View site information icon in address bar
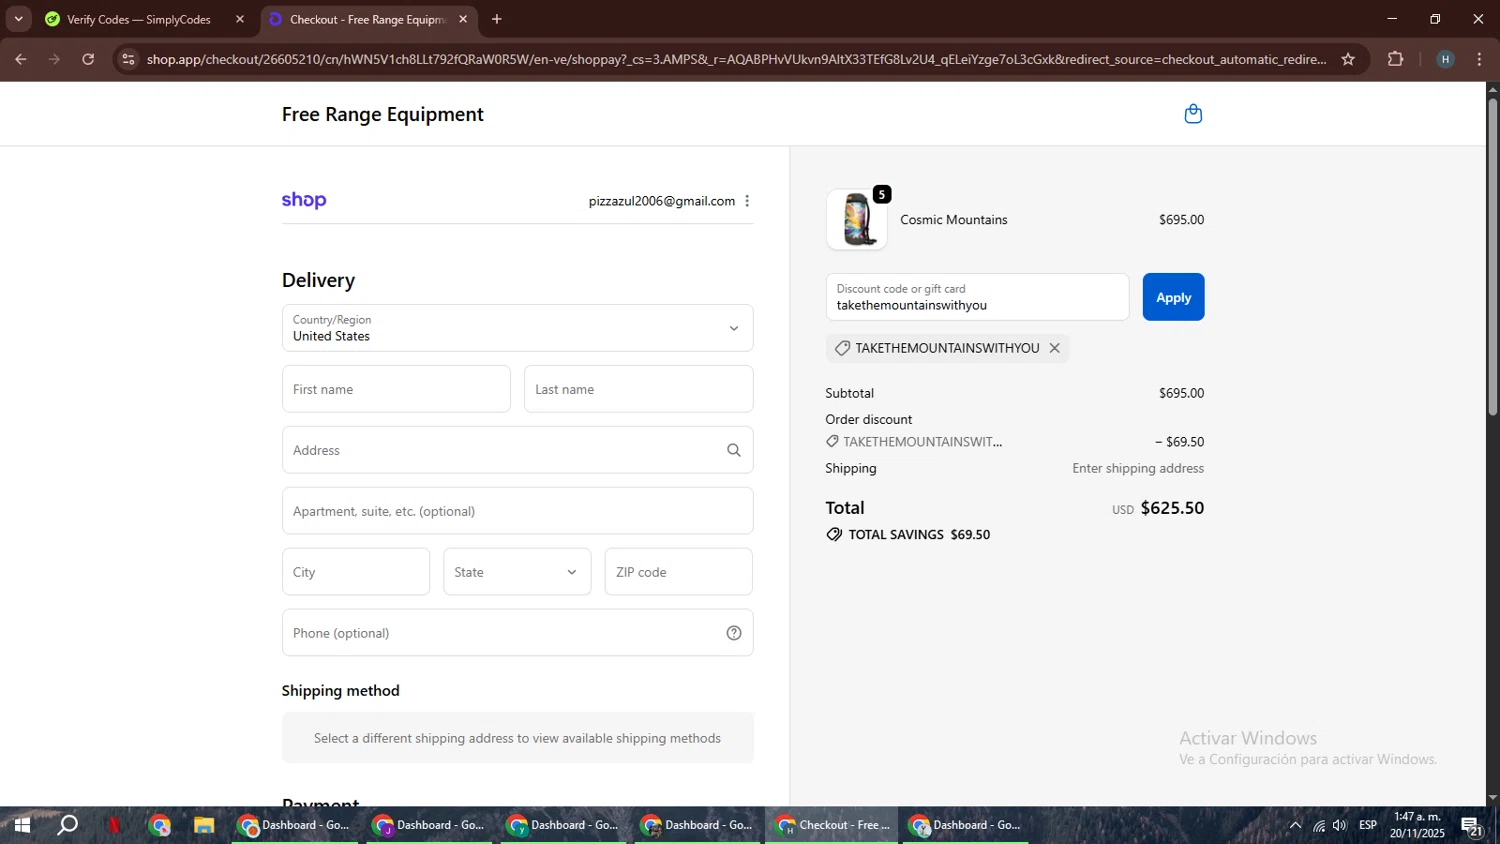This screenshot has height=844, width=1500. pyautogui.click(x=128, y=59)
